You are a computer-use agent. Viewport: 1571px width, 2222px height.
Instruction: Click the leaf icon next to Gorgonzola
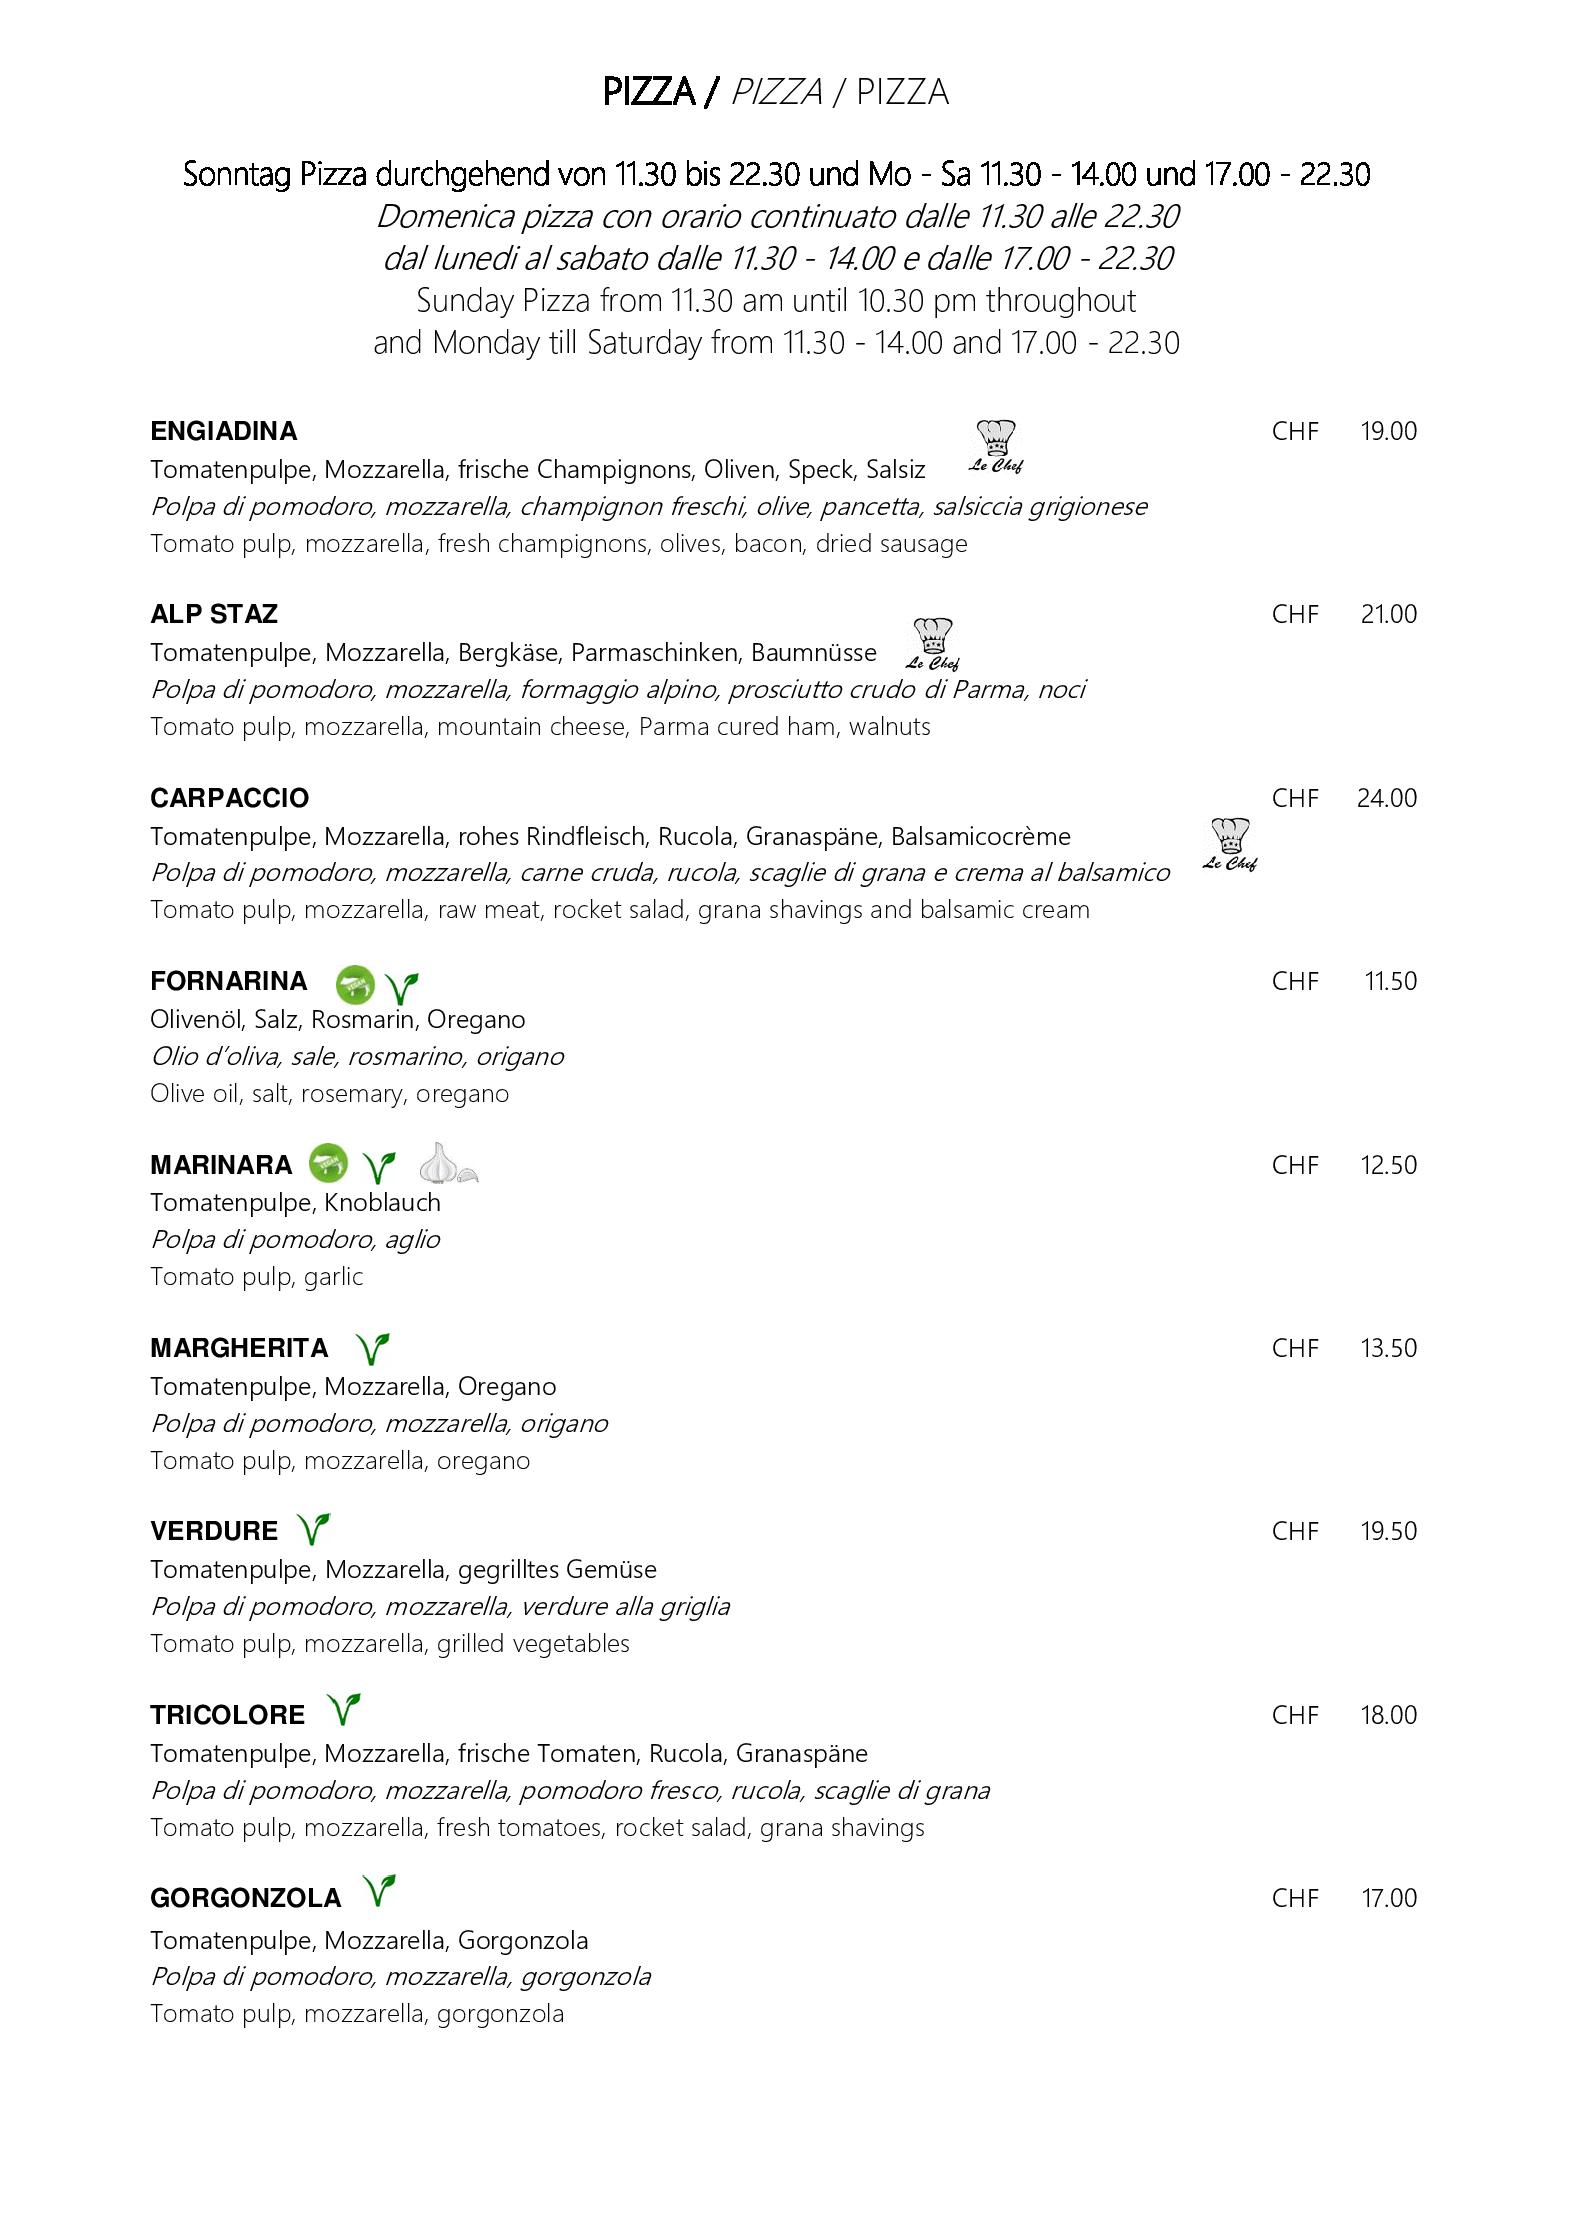(379, 1891)
